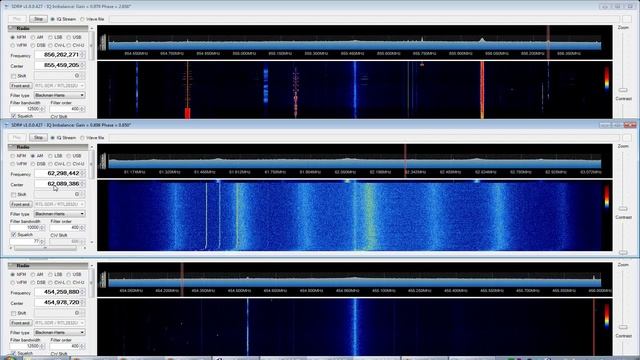640x360 pixels.
Task: Open Filter type dropdown in bottom window
Action: [x=60, y=332]
